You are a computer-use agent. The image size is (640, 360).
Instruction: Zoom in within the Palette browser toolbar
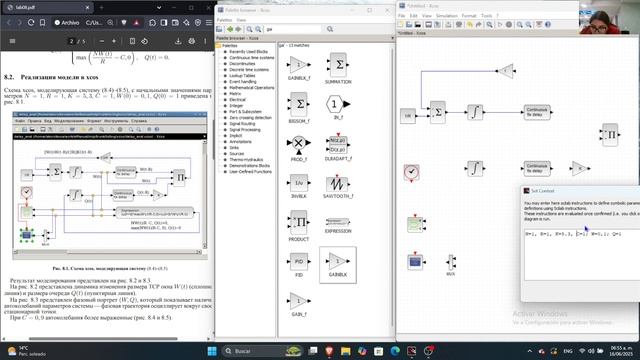pos(249,29)
